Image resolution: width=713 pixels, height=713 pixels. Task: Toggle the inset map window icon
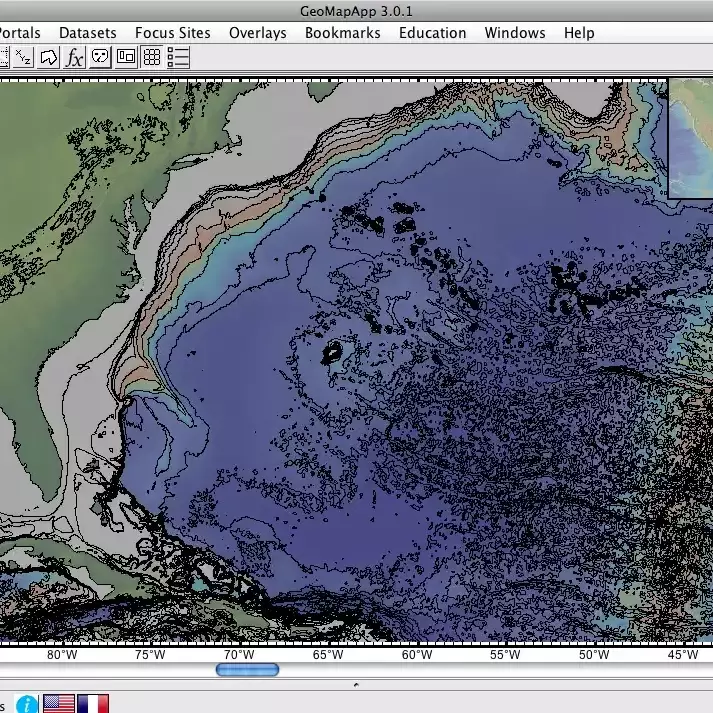126,57
